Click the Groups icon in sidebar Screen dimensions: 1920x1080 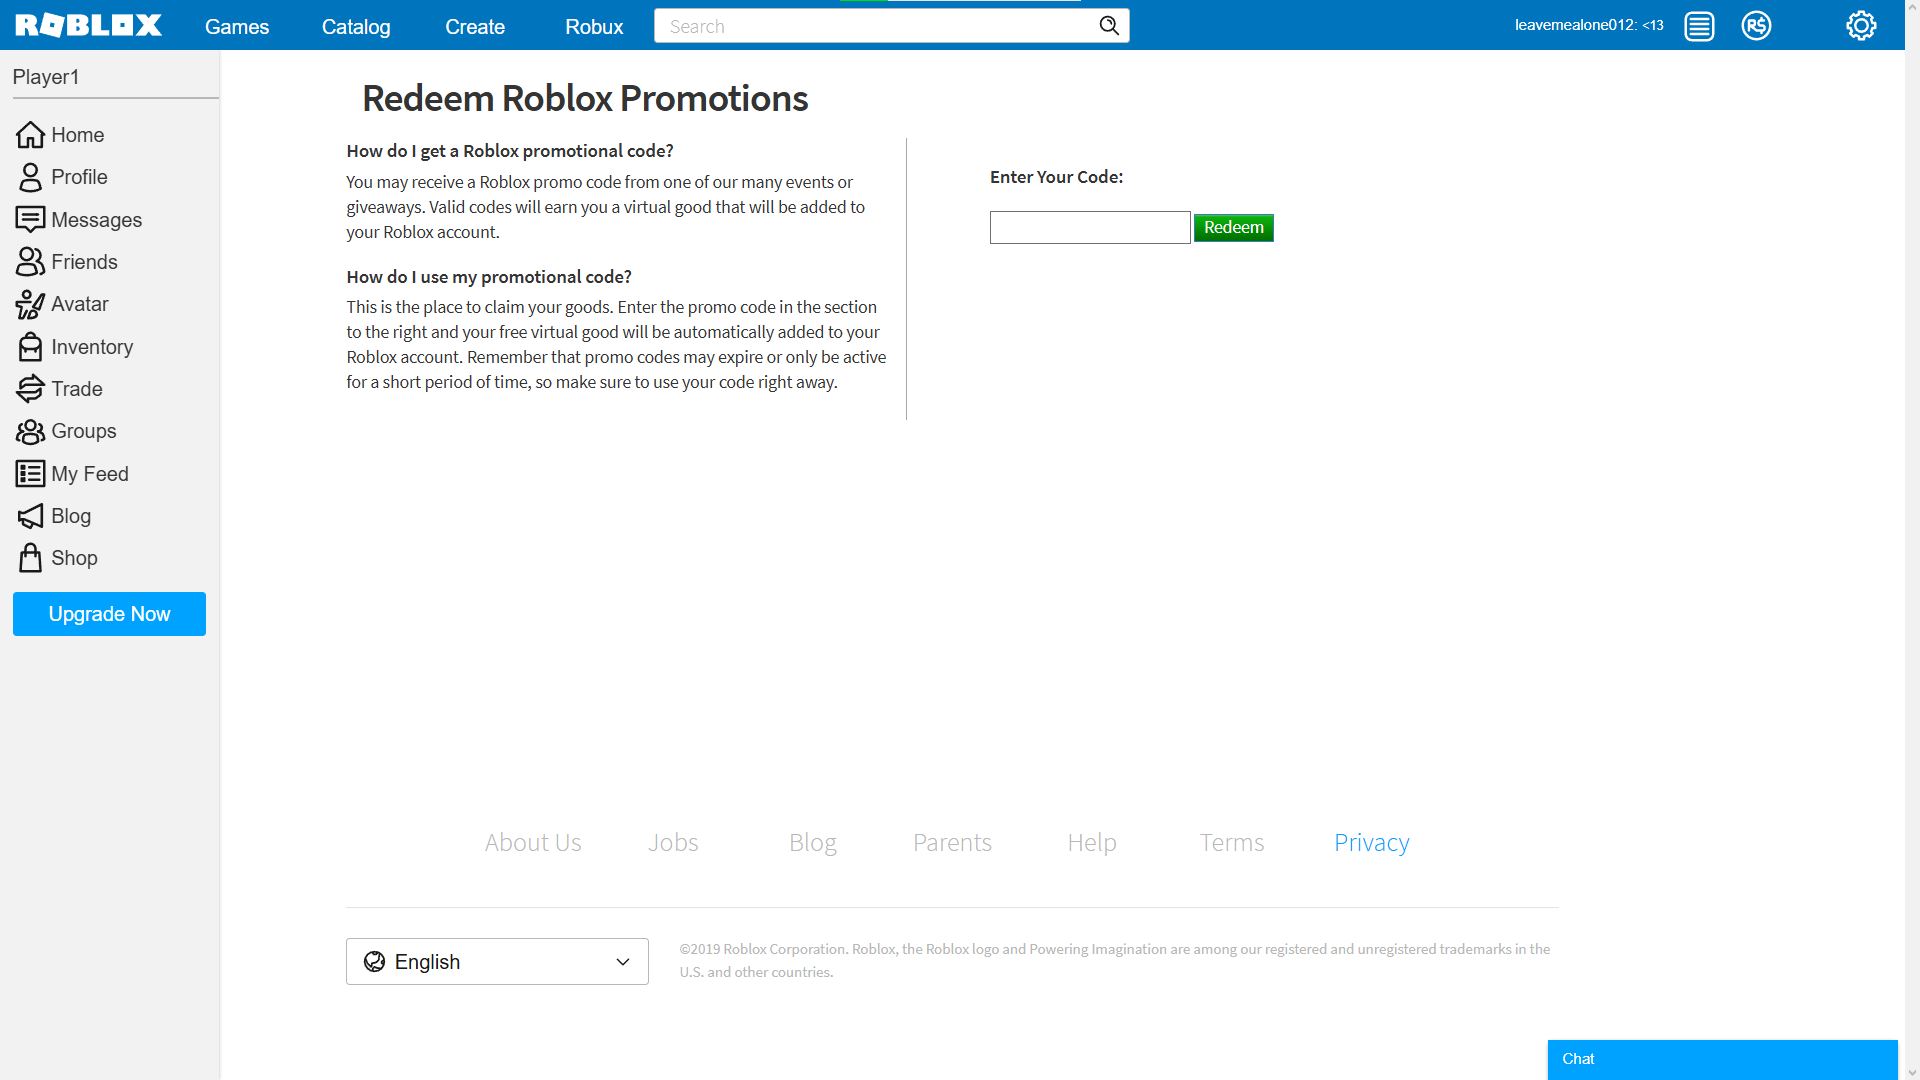tap(30, 431)
